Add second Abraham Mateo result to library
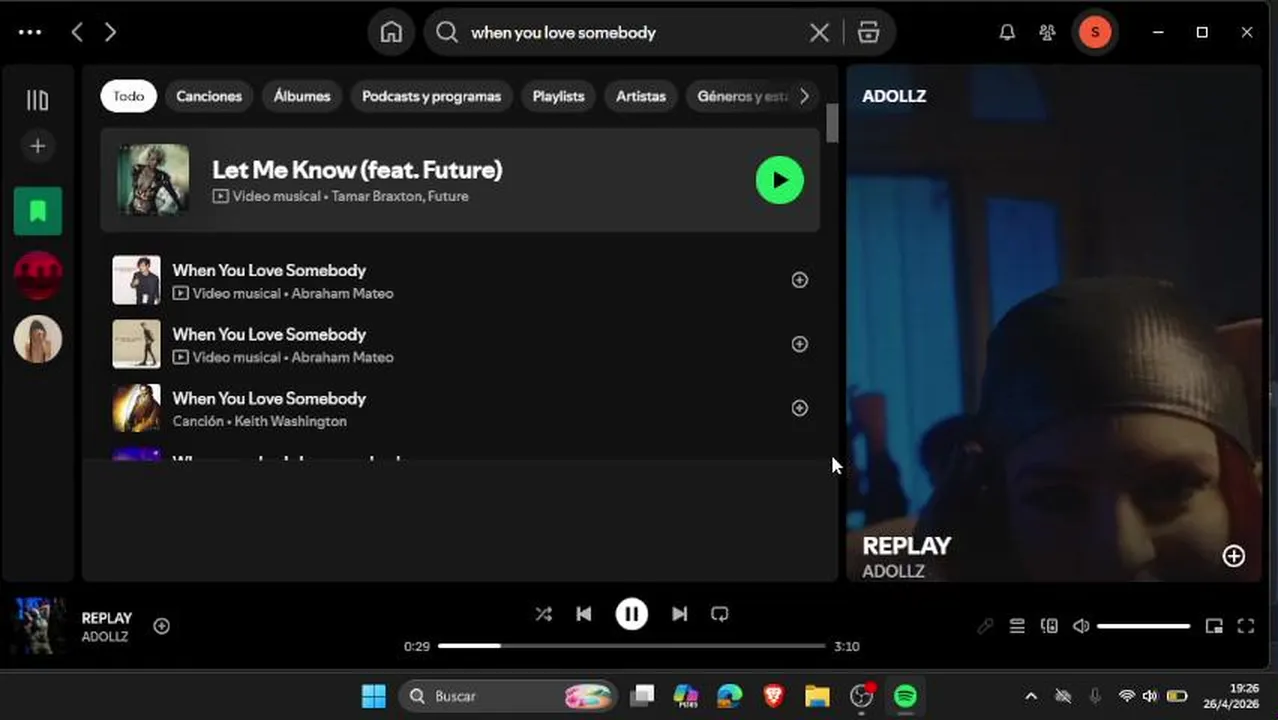 (x=799, y=344)
